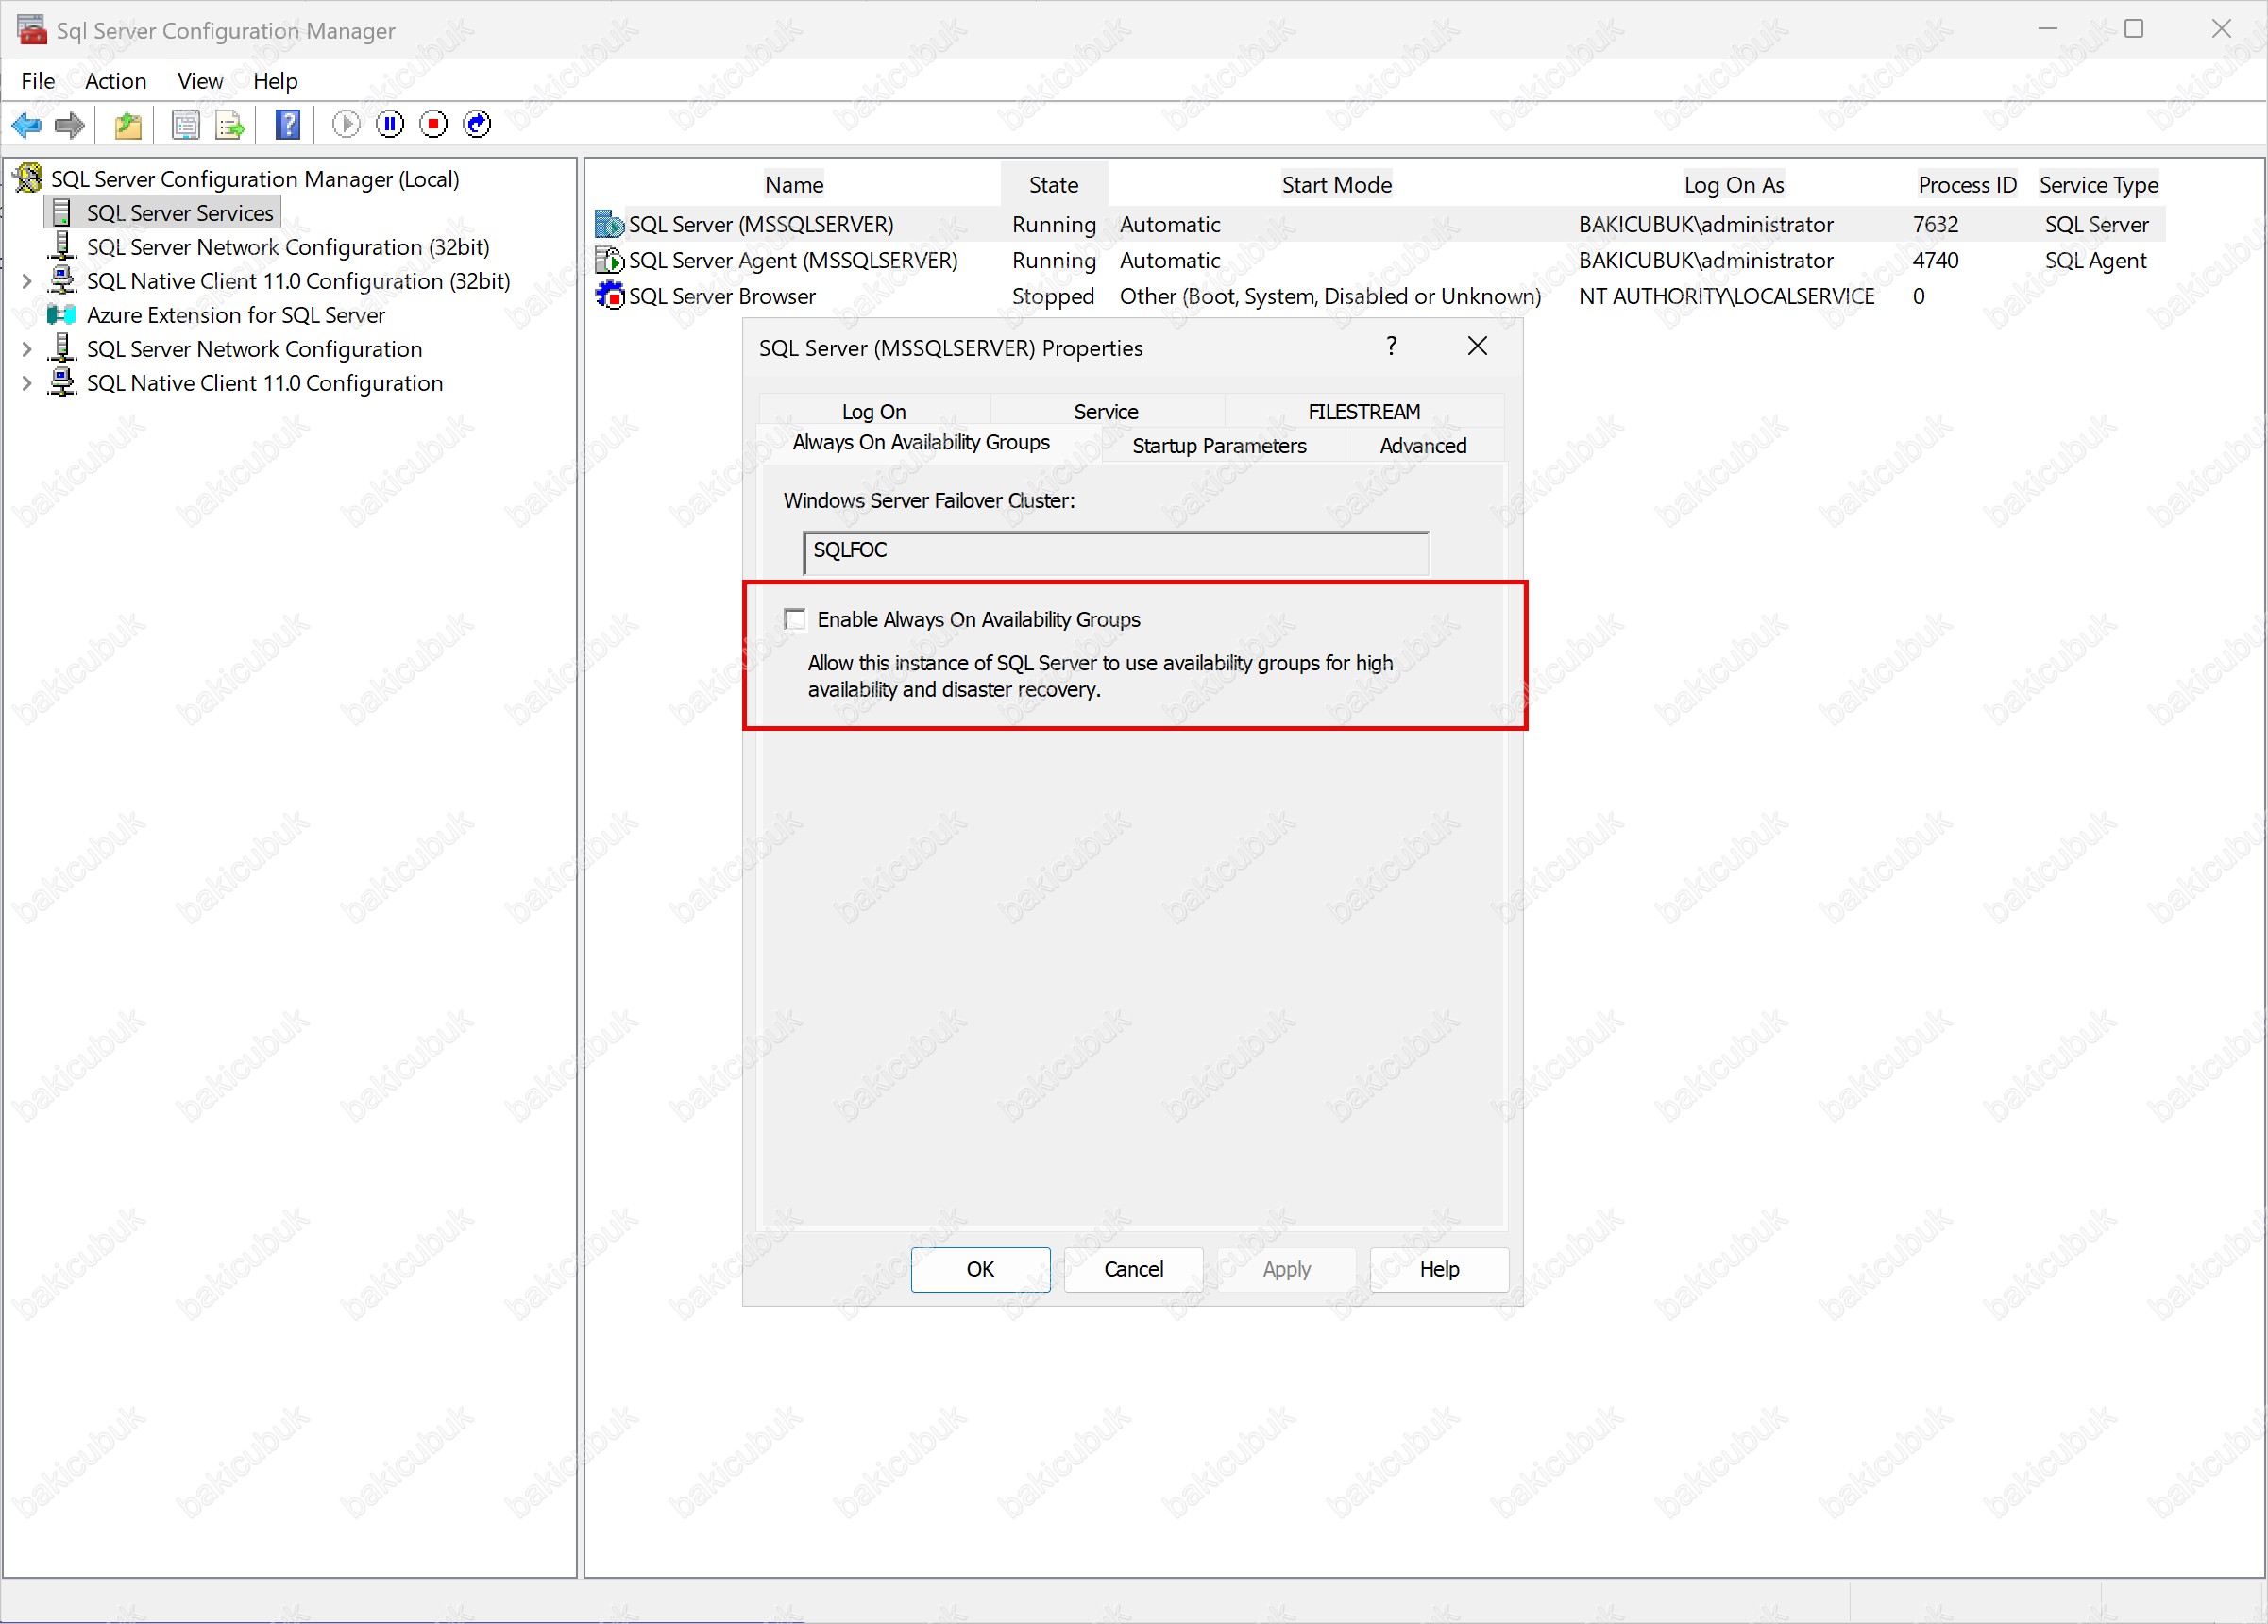Expand SQL Native Client 11.0 Configuration (32bit)
Viewport: 2268px width, 1624px height.
coord(27,282)
